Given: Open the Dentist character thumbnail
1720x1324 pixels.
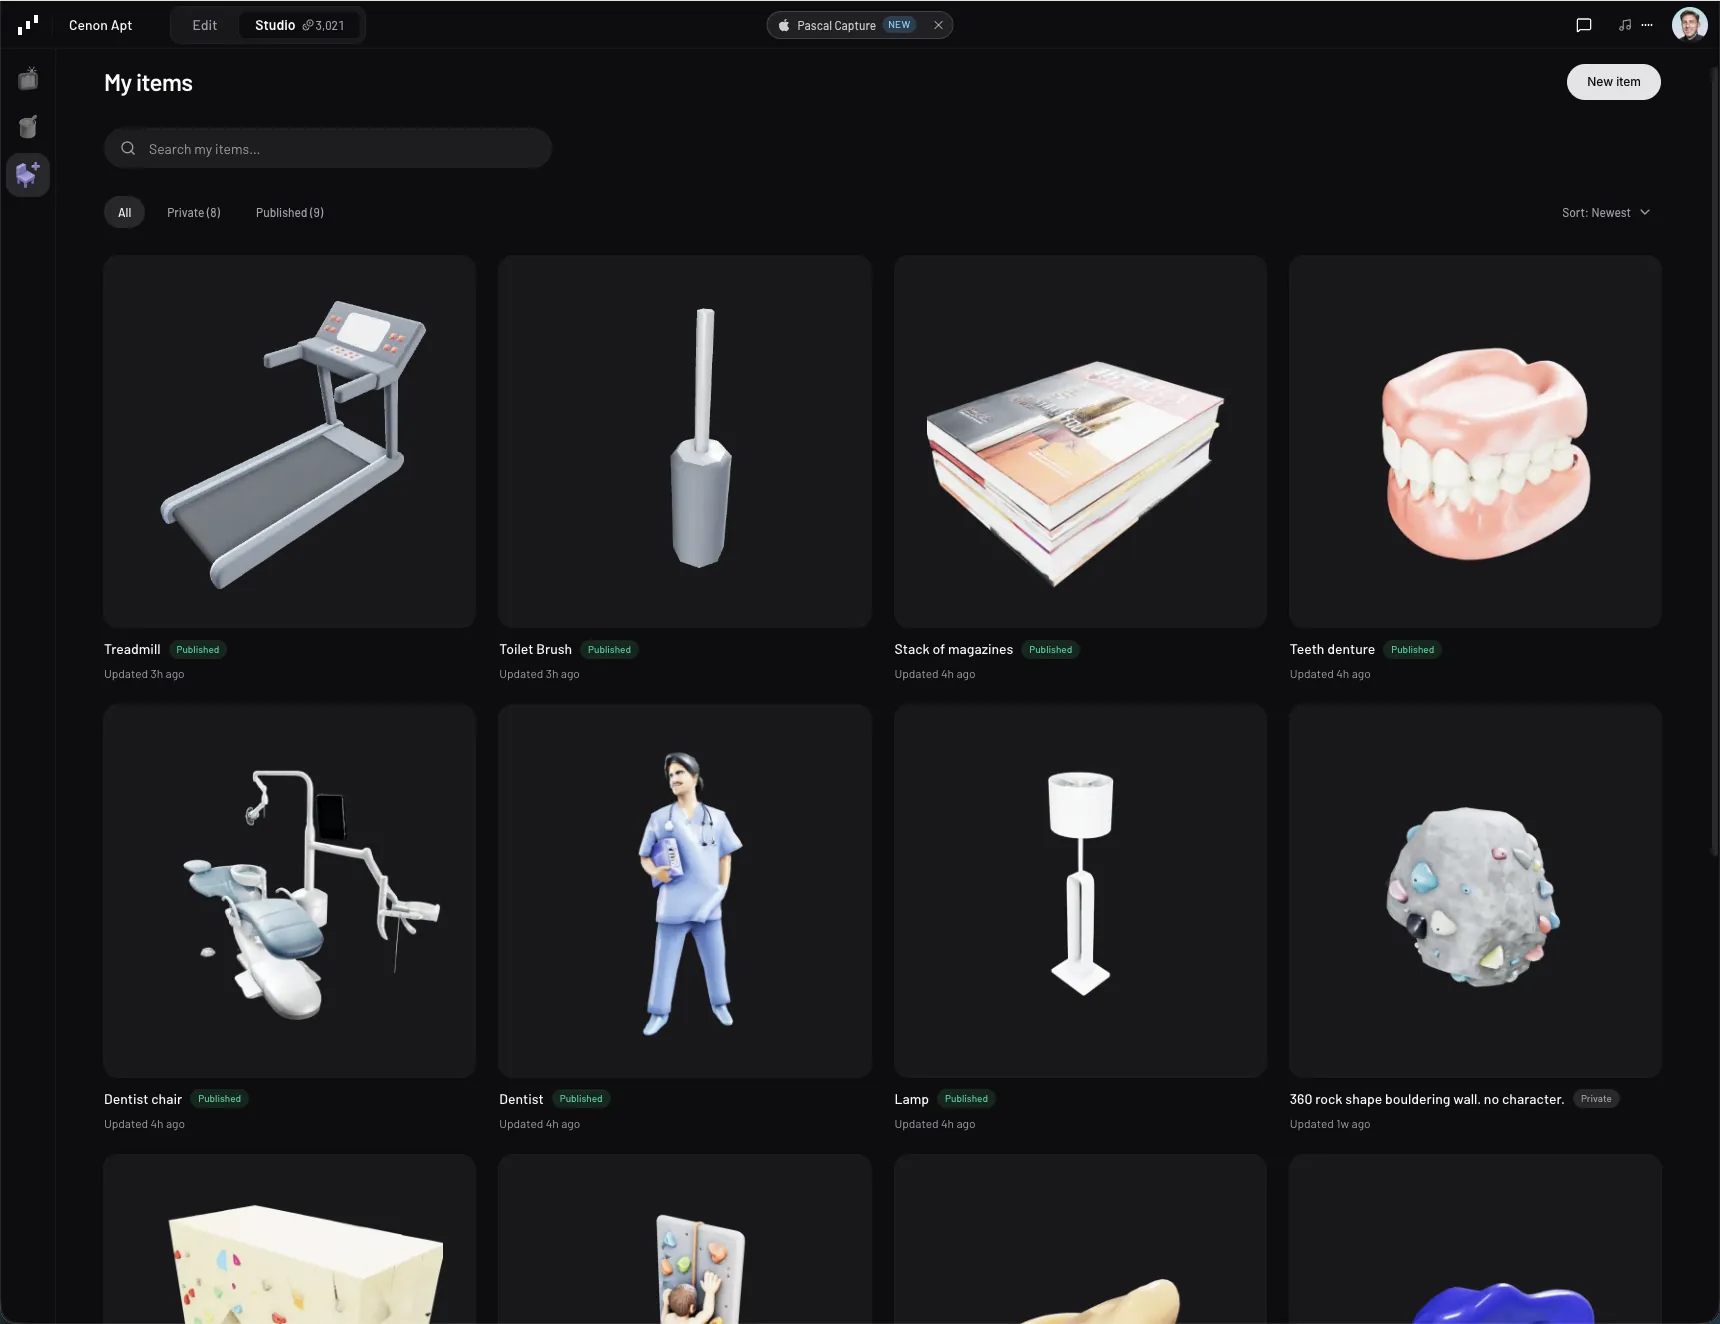Looking at the screenshot, I should coord(685,891).
